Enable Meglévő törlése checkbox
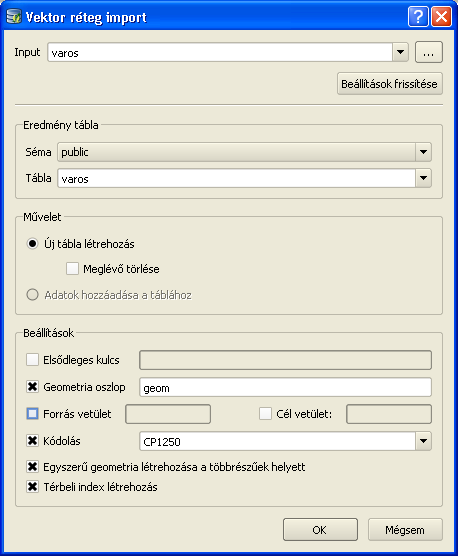The height and width of the screenshot is (556, 458). pos(72,268)
